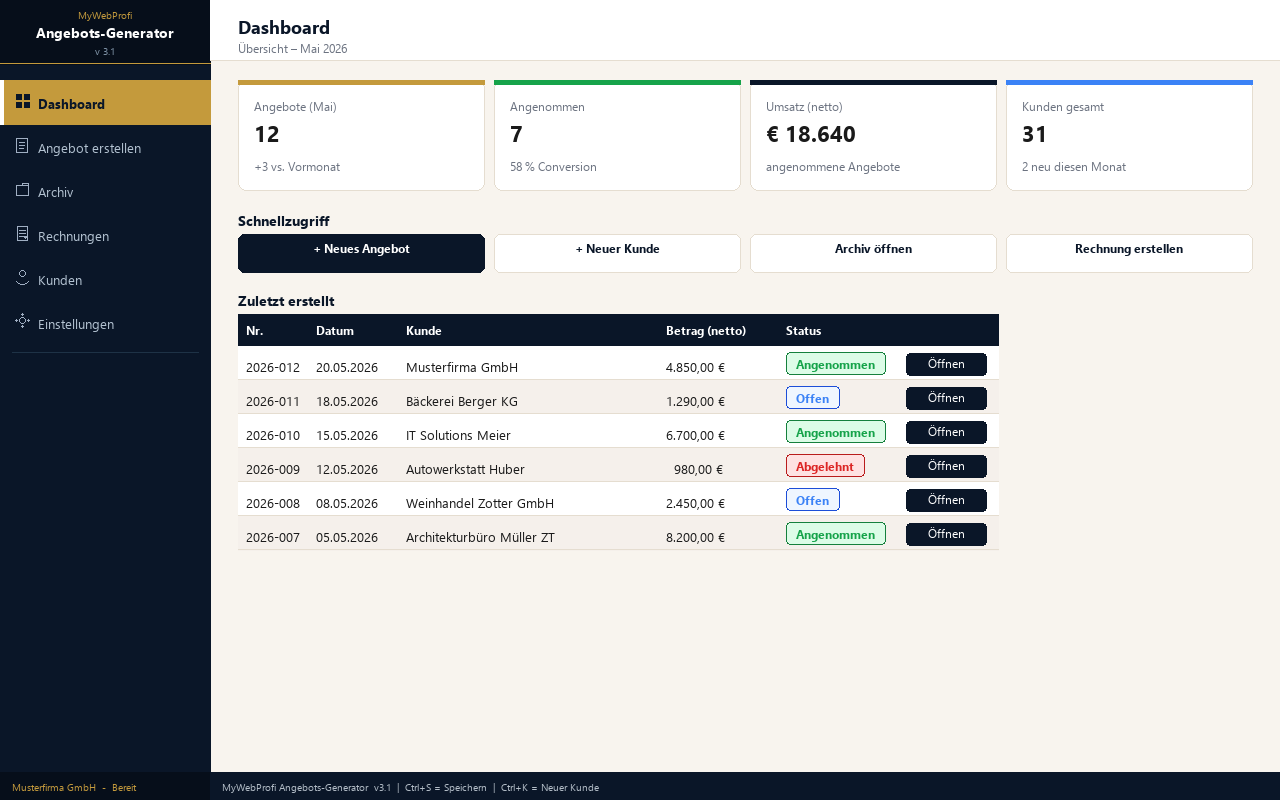Click the date 18.05.2026
The image size is (1280, 800).
pyautogui.click(x=347, y=401)
